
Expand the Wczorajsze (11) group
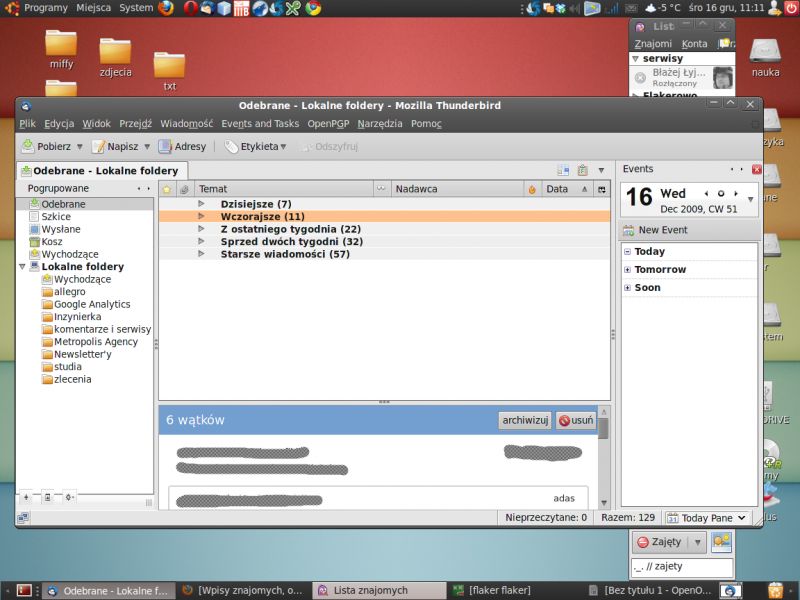coord(201,216)
